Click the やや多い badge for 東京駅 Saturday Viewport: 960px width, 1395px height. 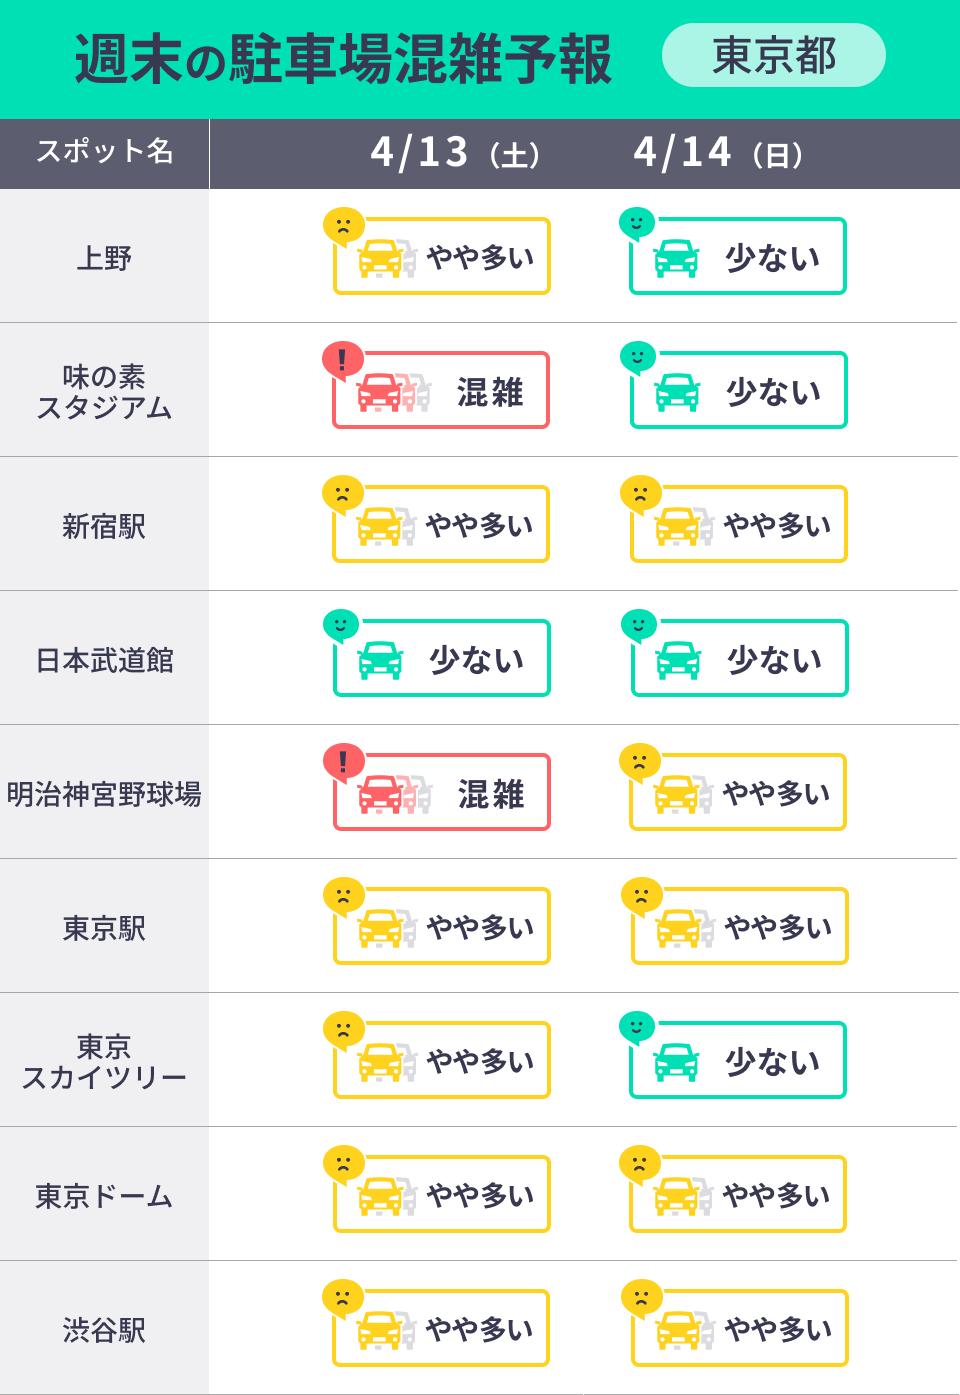click(442, 927)
